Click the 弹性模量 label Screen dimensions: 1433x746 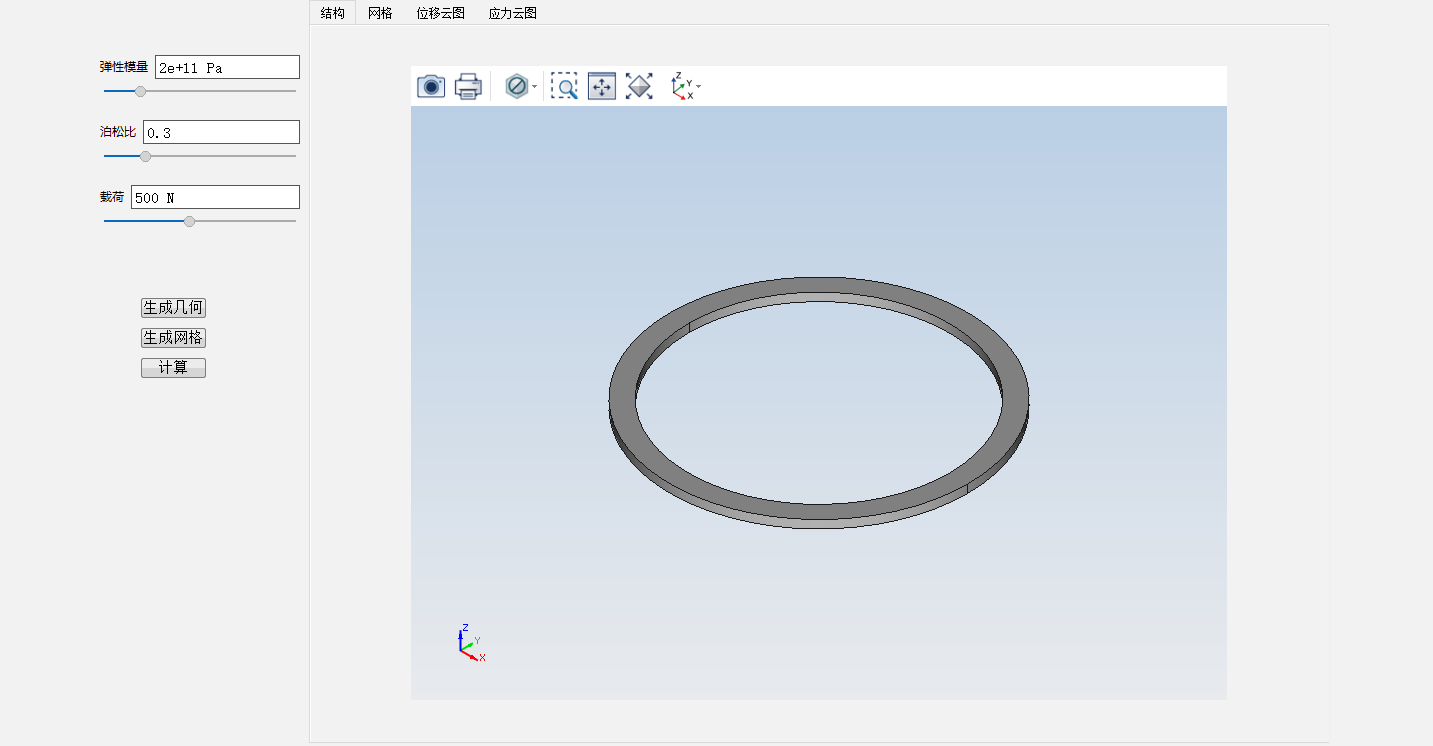coord(124,67)
